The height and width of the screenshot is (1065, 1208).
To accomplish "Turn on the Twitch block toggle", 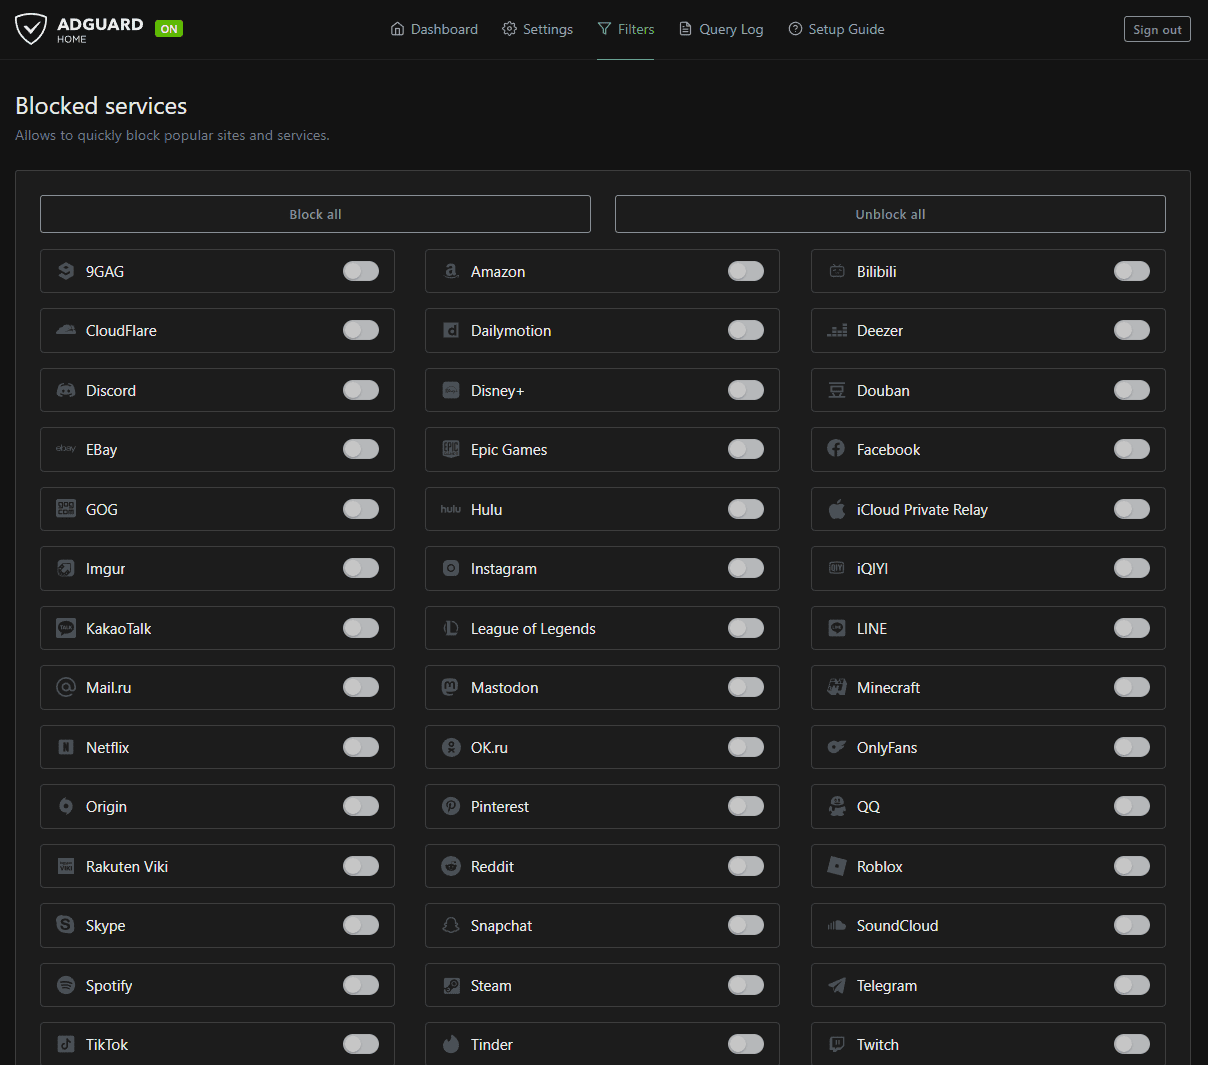I will (x=1131, y=1044).
